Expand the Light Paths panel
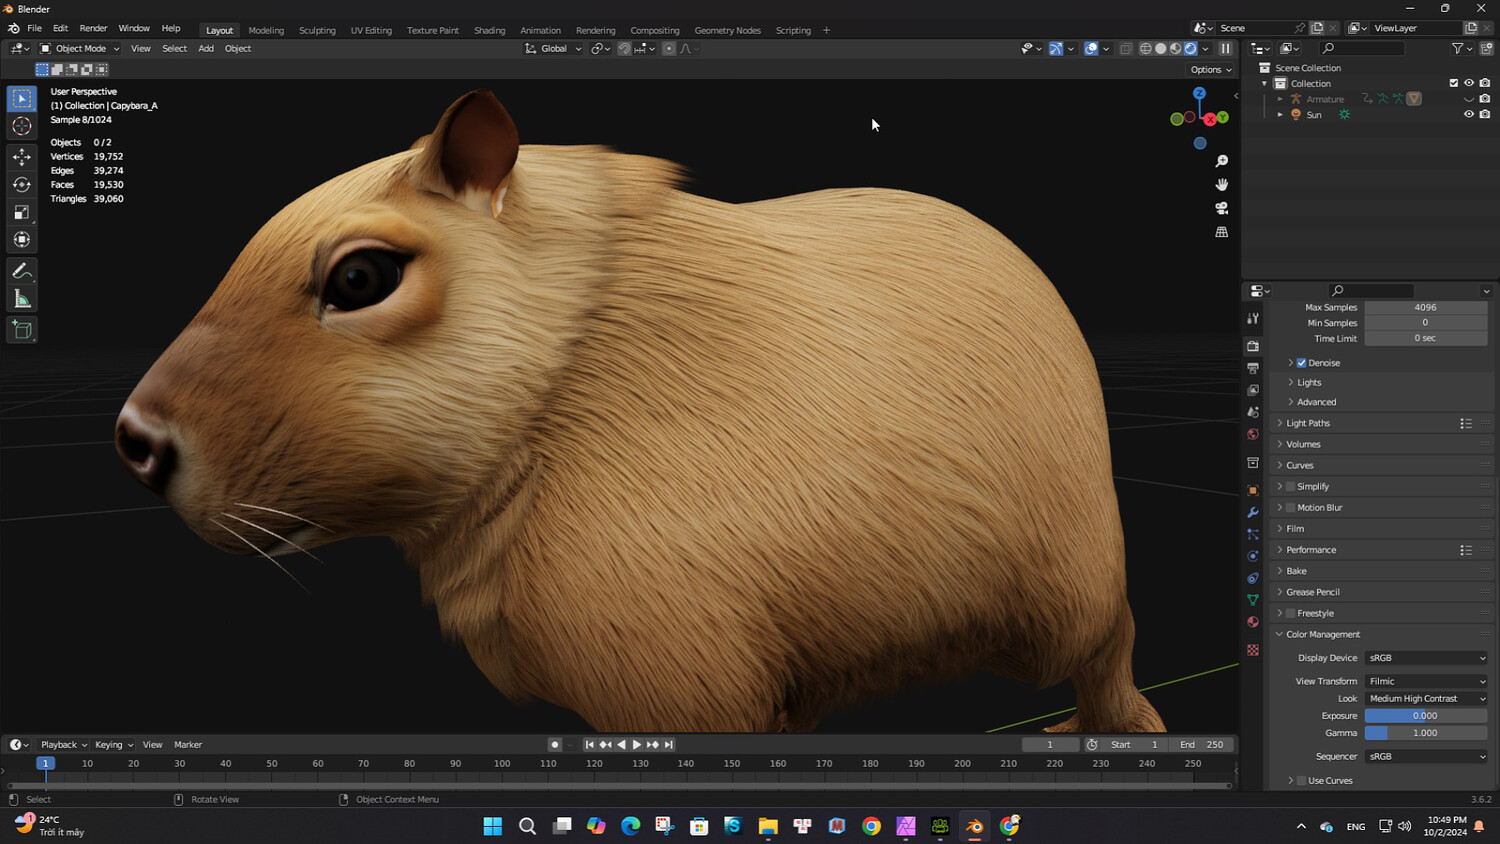The image size is (1500, 844). 1308,423
